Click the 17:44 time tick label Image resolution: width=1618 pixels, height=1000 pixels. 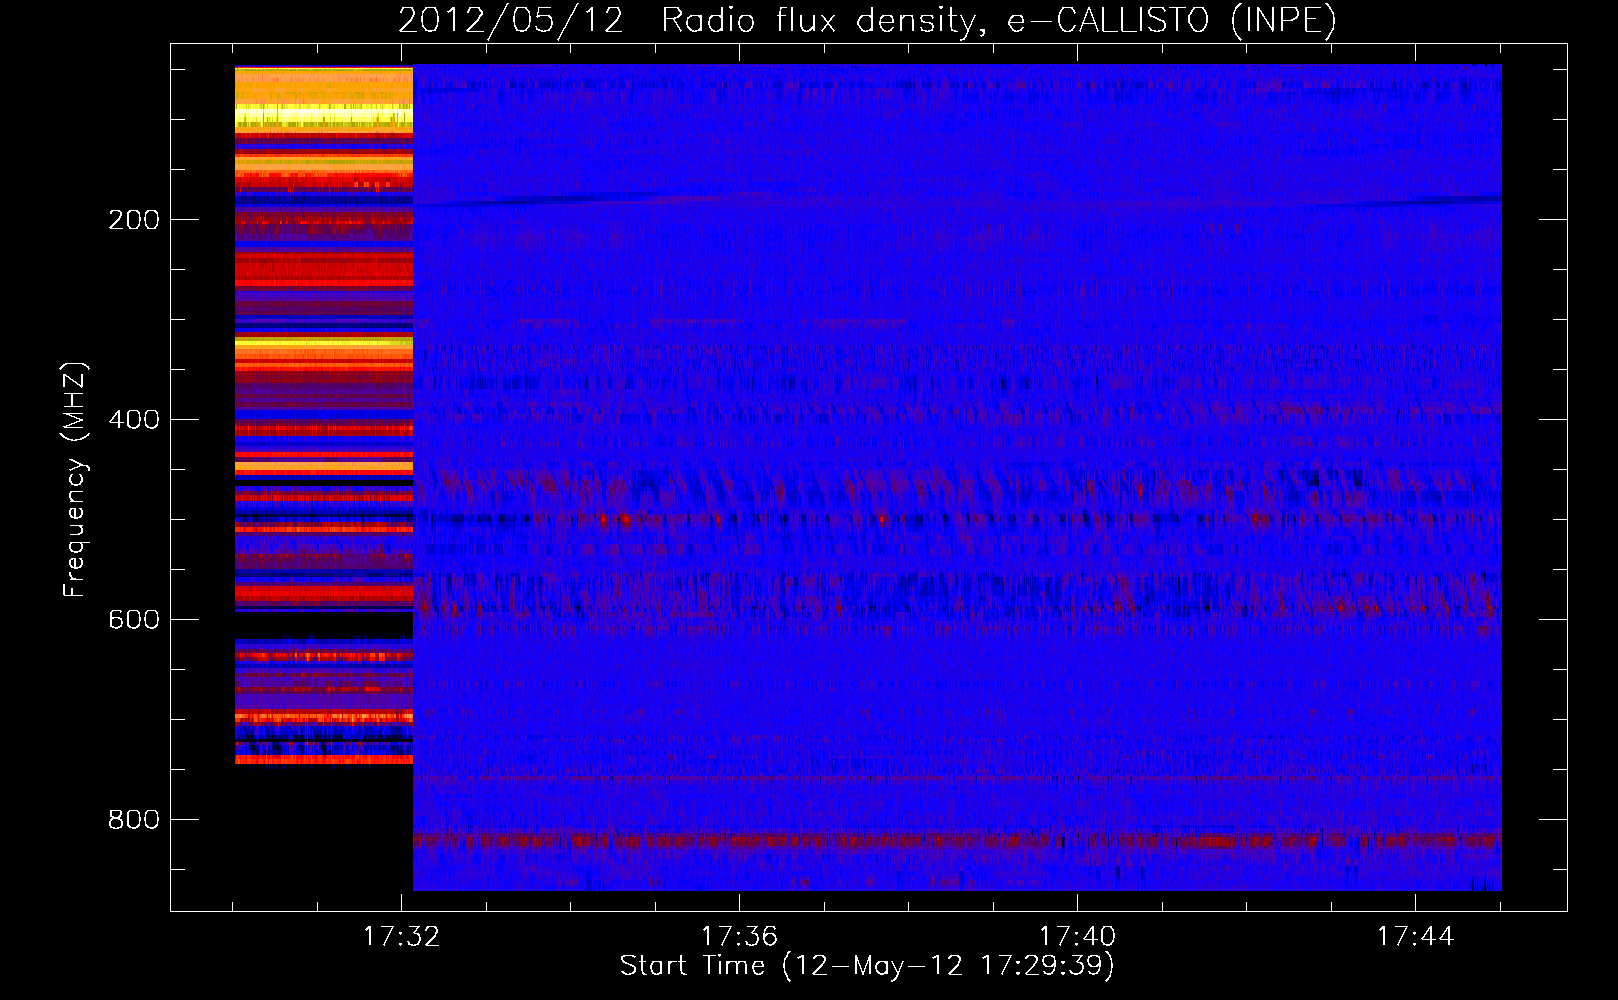point(1415,937)
